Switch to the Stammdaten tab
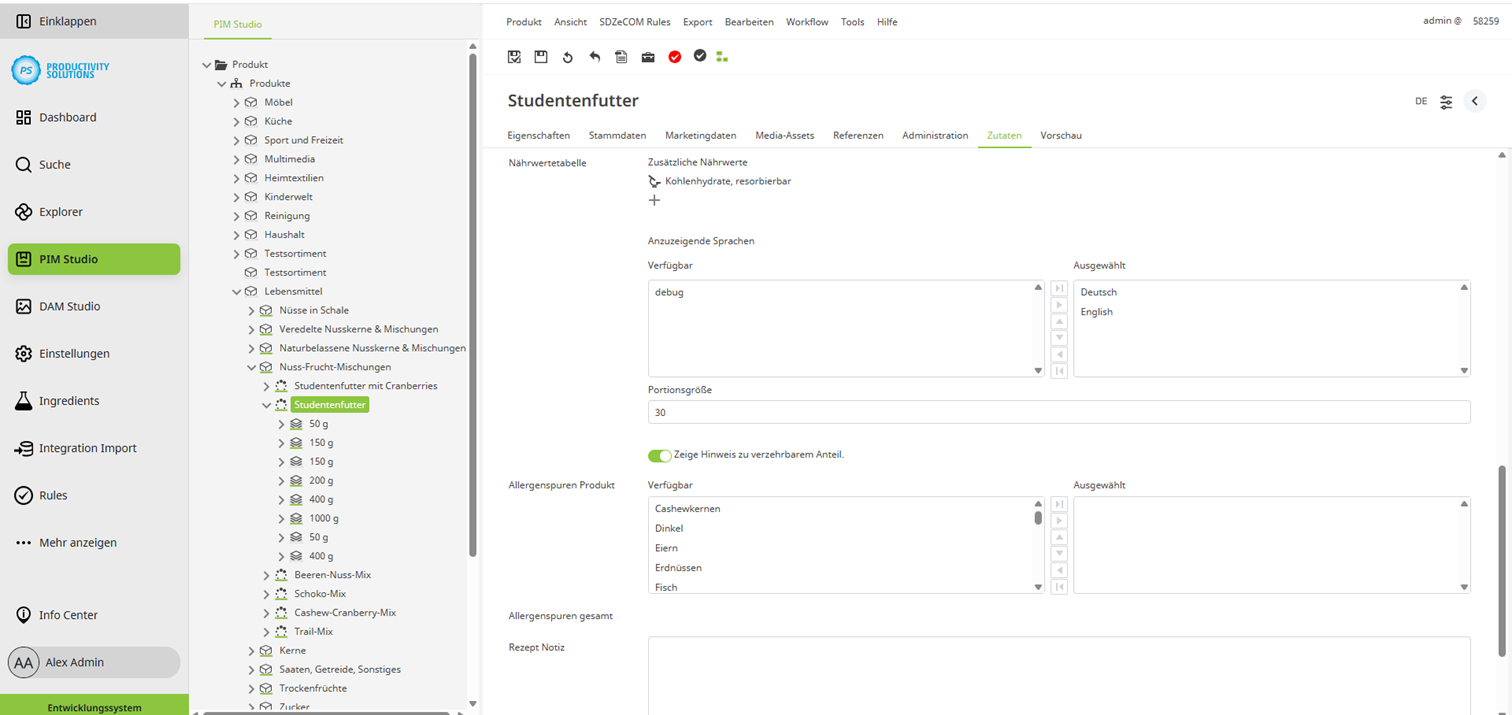The height and width of the screenshot is (715, 1512). coord(617,135)
